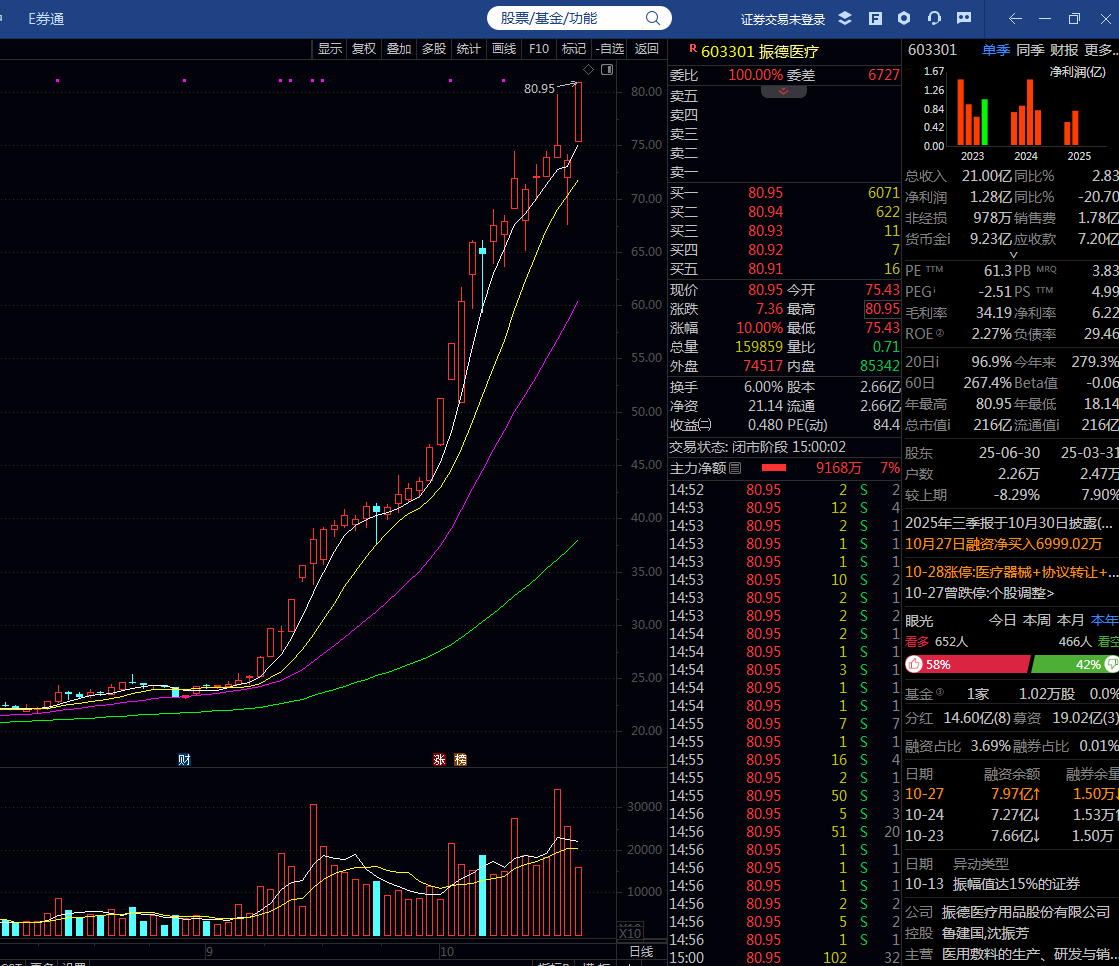Open 10月27日融资净买入6999.02万 news
The width and height of the screenshot is (1119, 966).
(x=1003, y=544)
